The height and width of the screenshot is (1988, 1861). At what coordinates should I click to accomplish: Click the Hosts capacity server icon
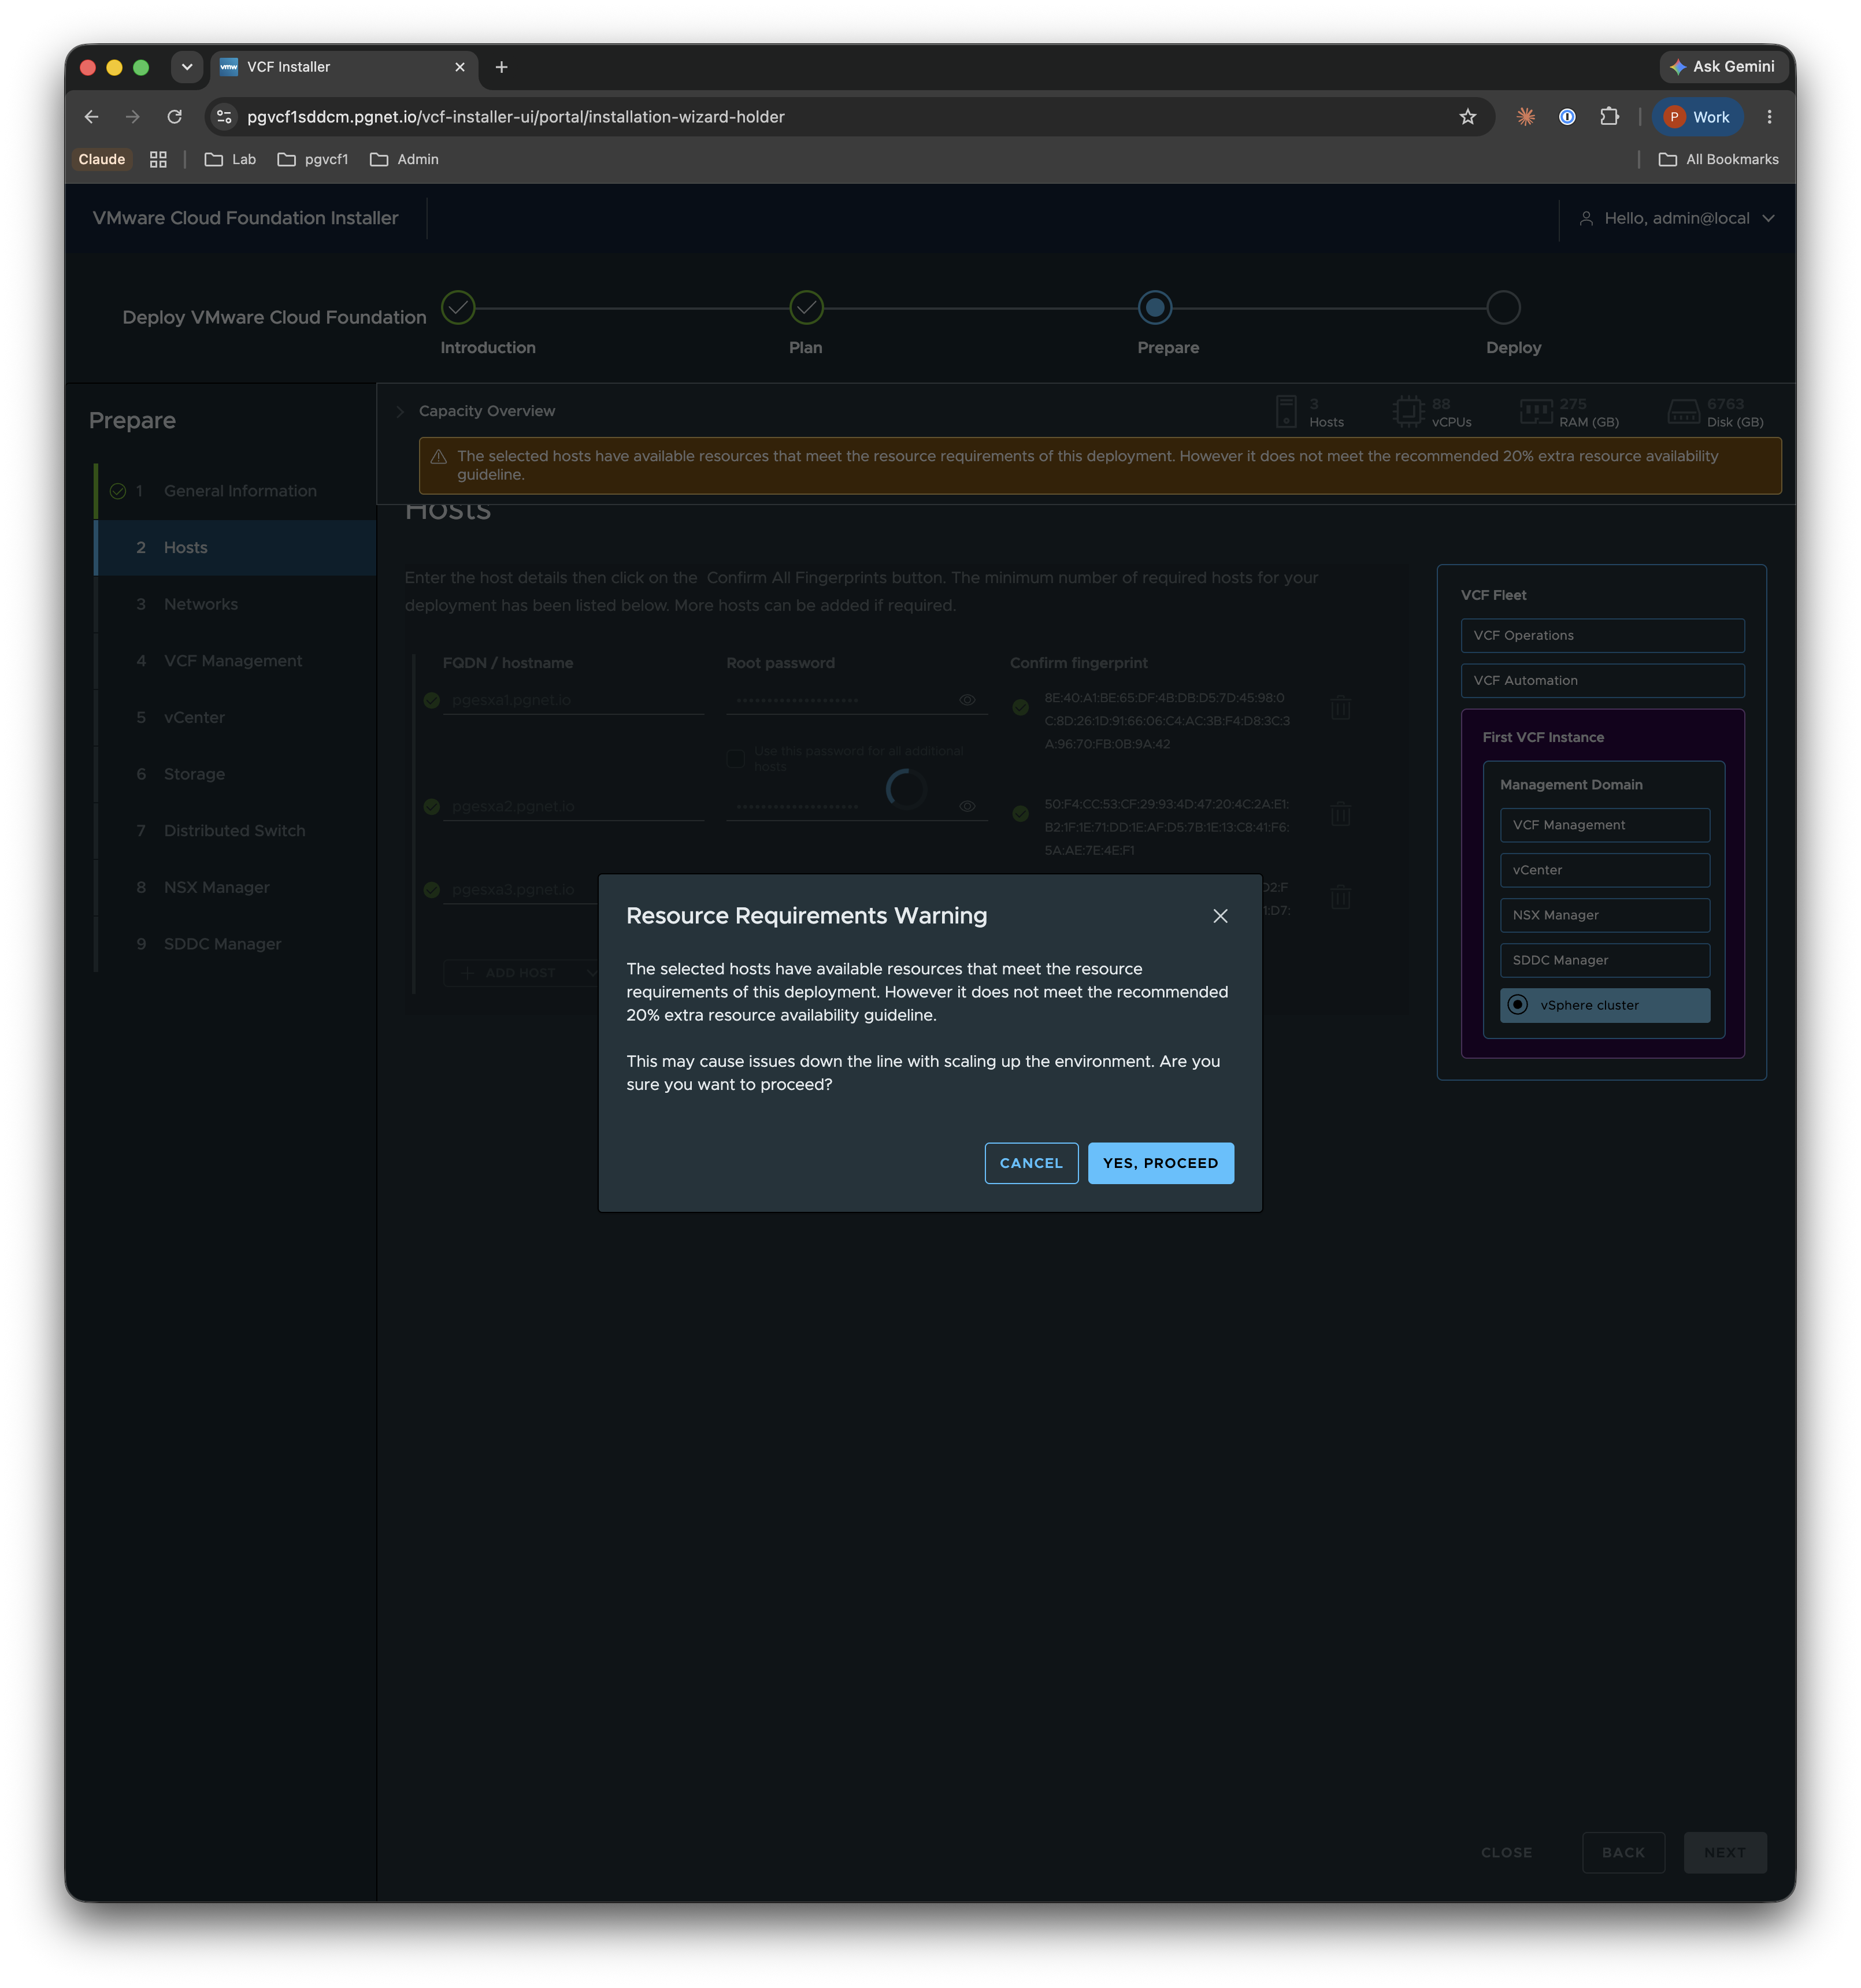tap(1286, 411)
